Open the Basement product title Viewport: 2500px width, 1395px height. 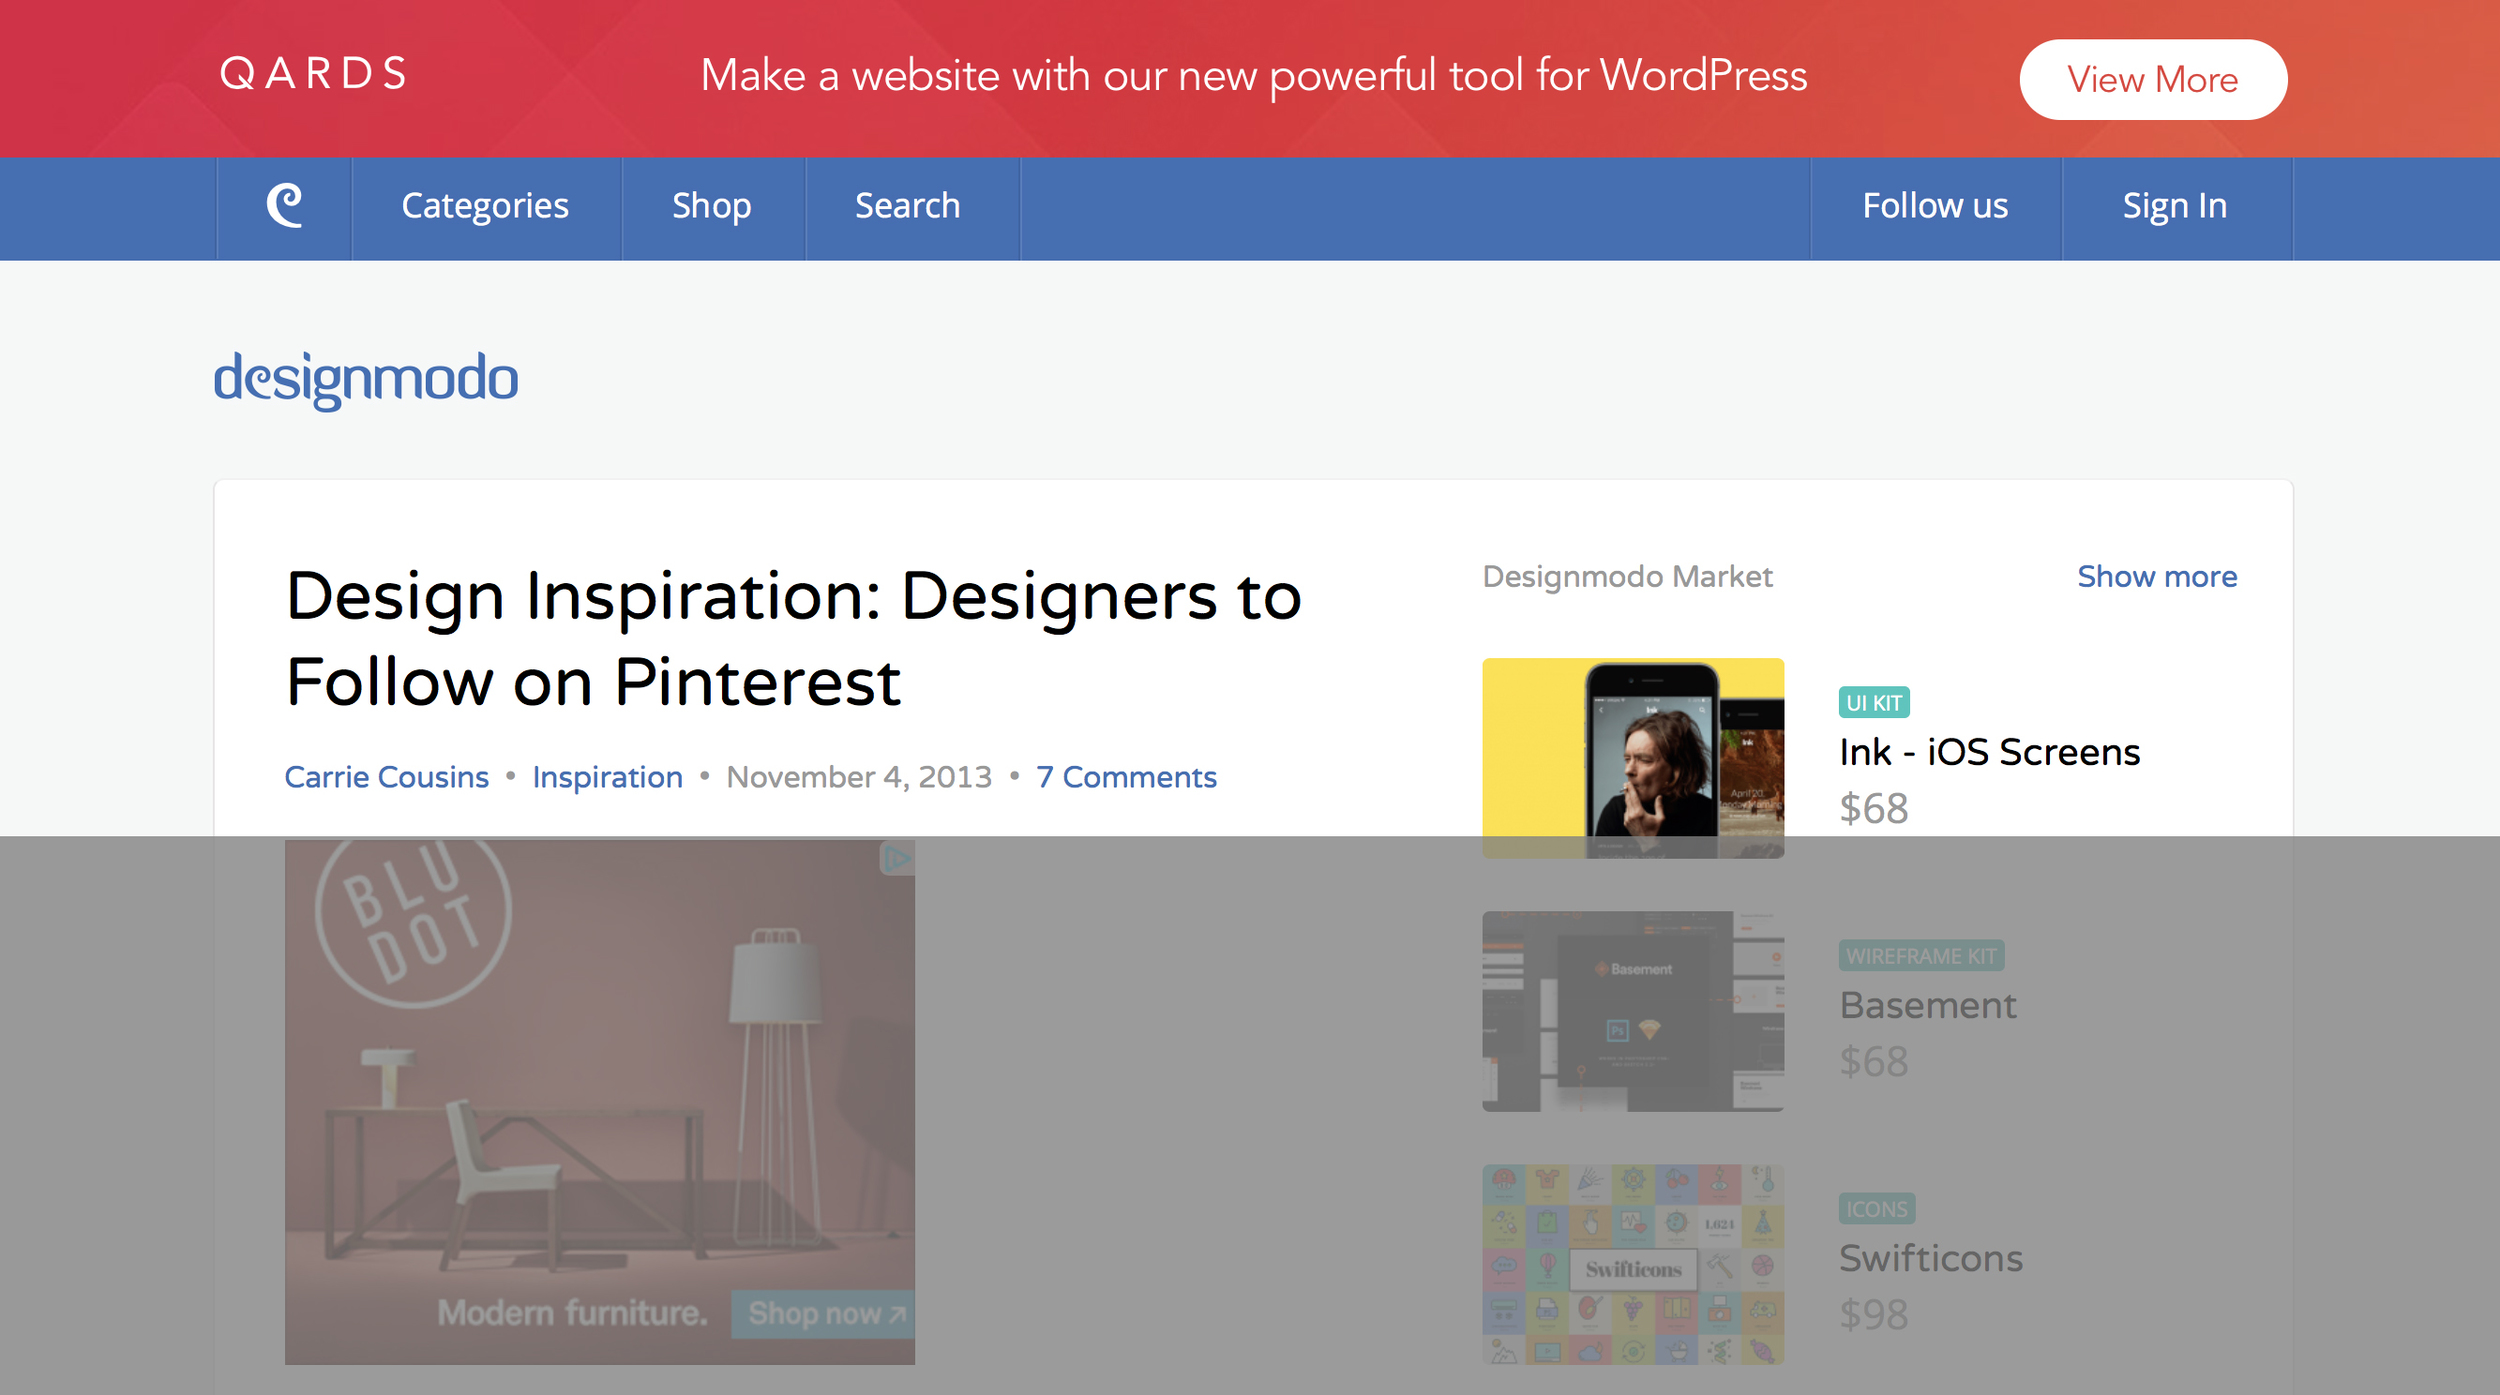tap(1928, 1005)
